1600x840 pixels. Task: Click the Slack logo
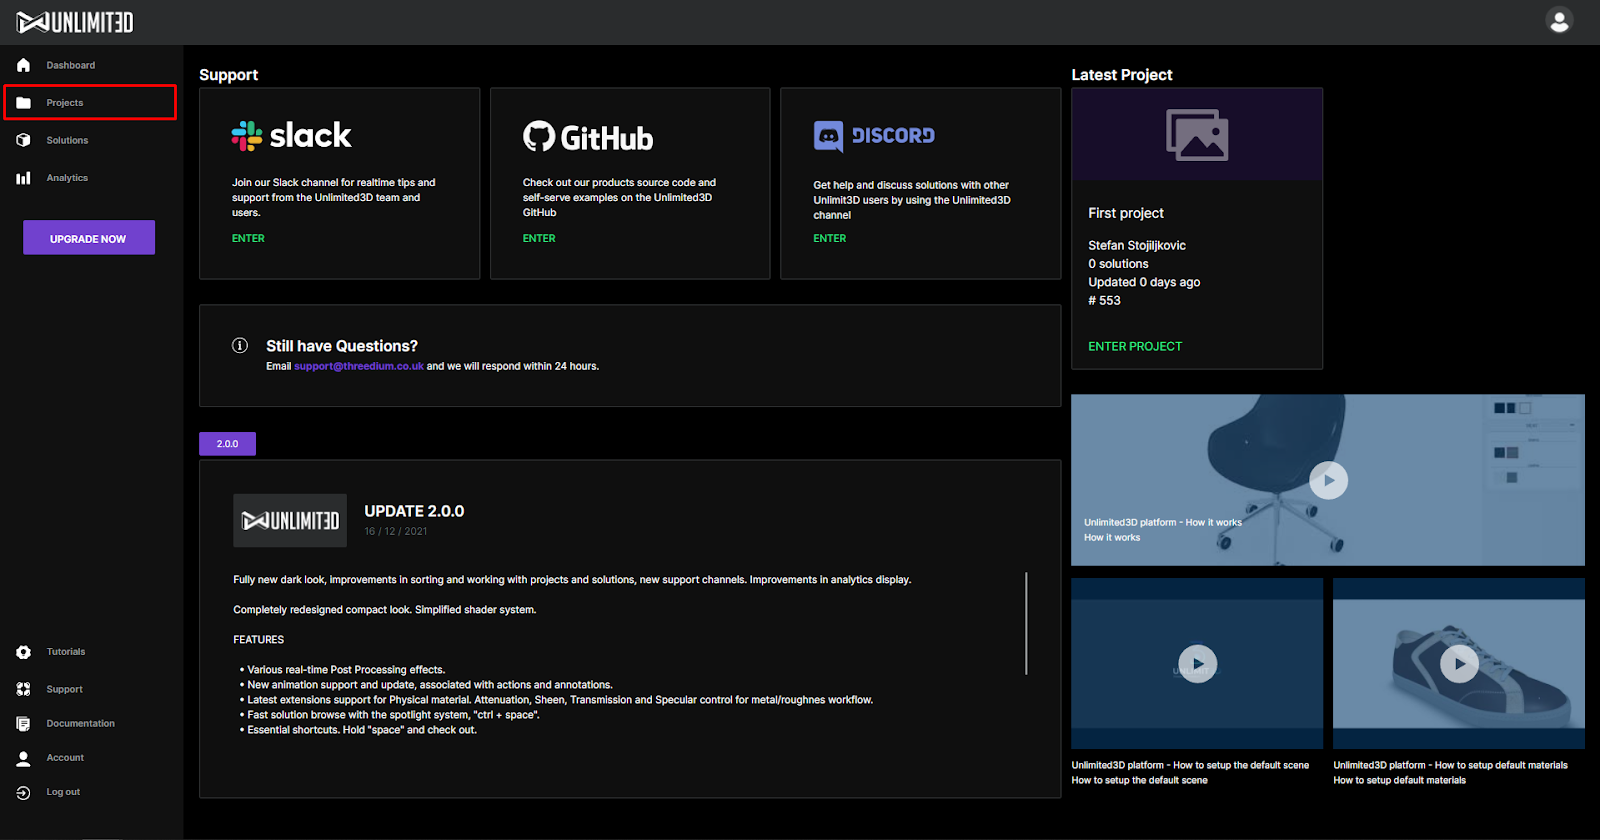pos(291,136)
